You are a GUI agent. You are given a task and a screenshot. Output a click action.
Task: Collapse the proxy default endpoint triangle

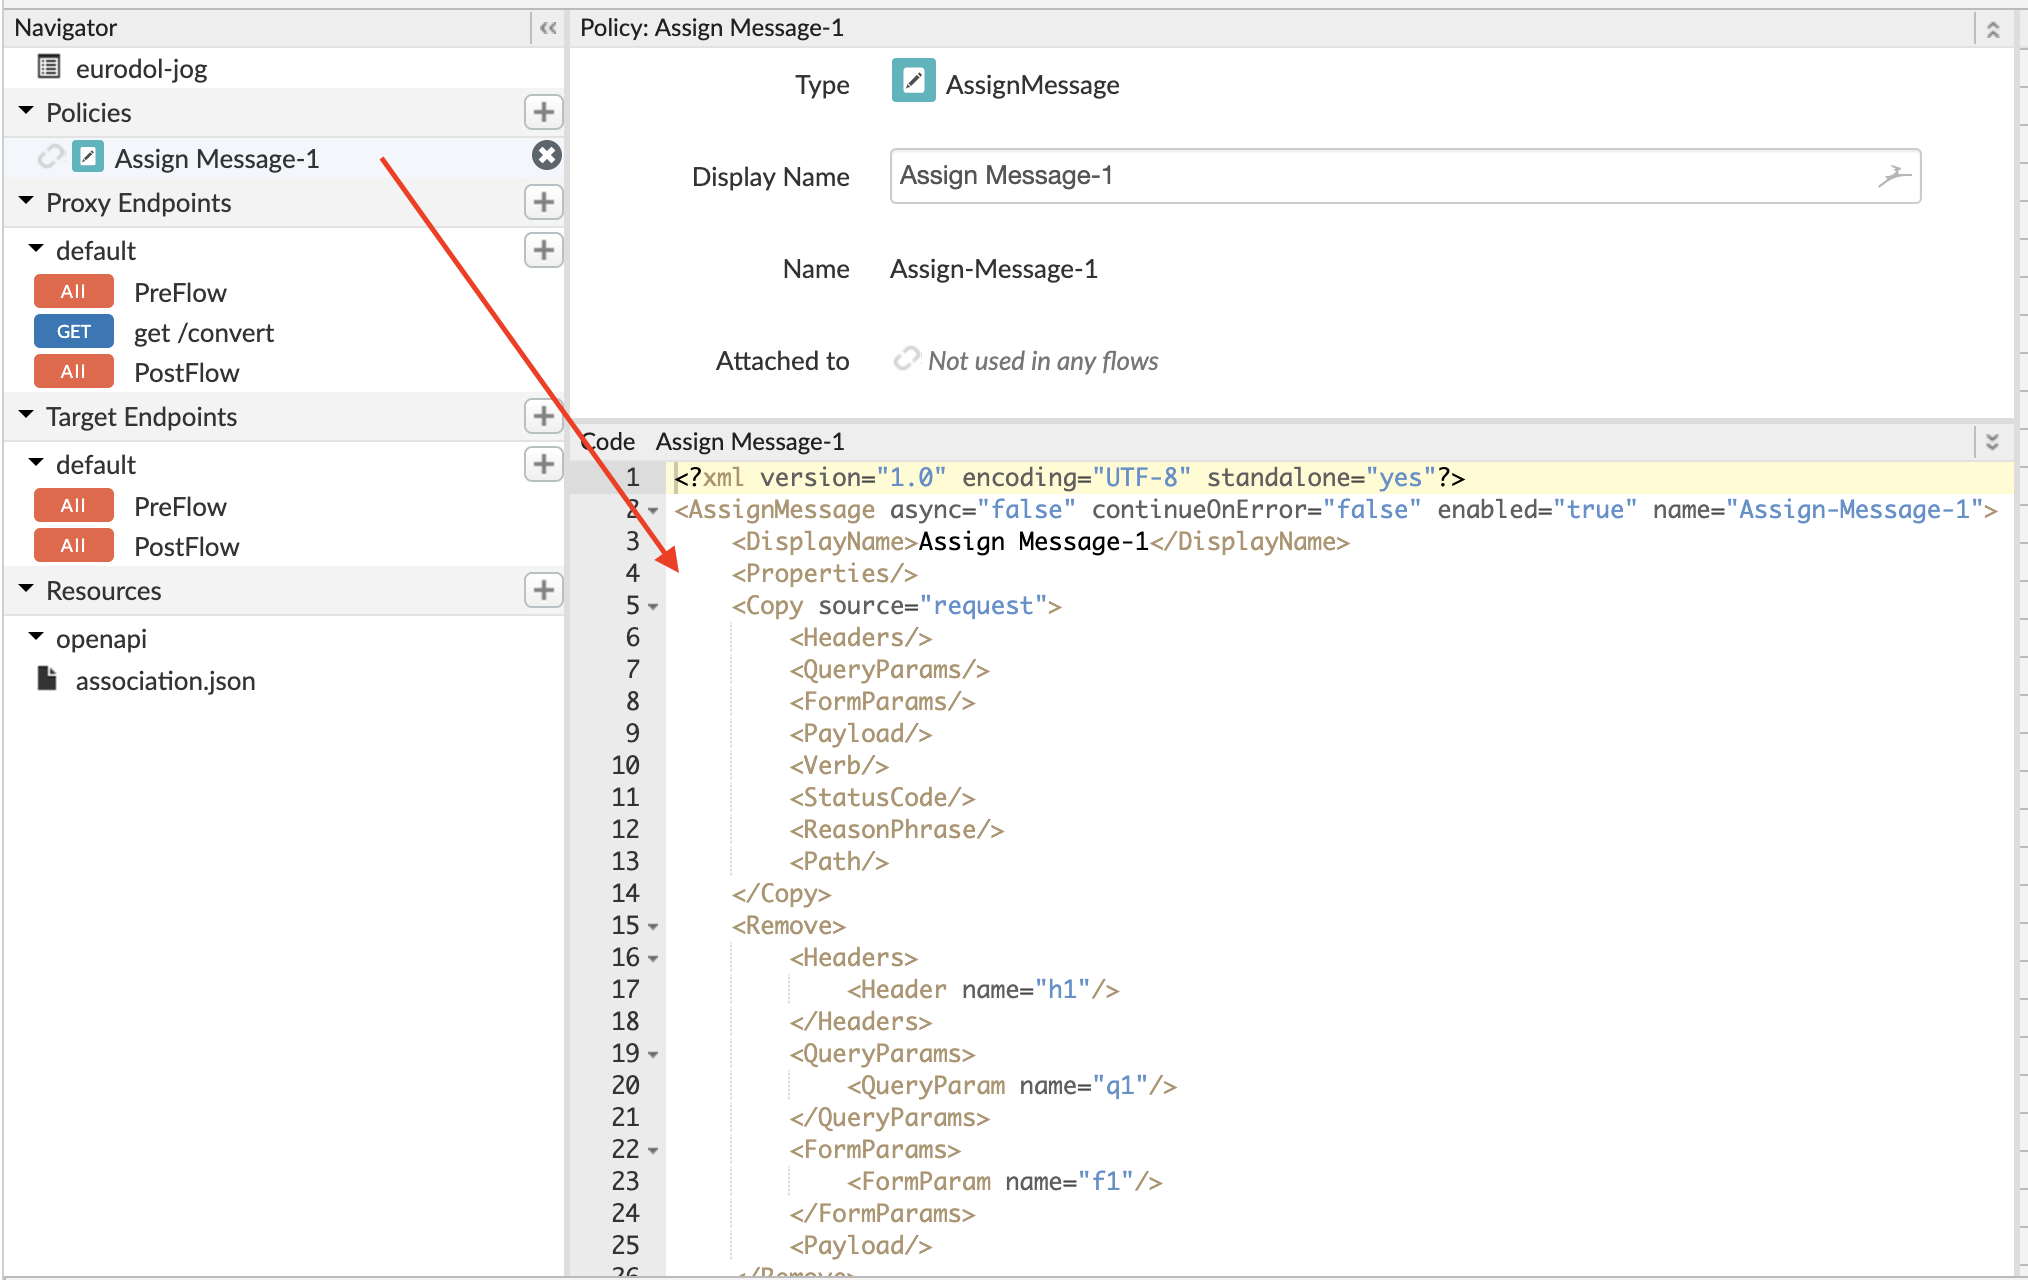click(x=37, y=249)
